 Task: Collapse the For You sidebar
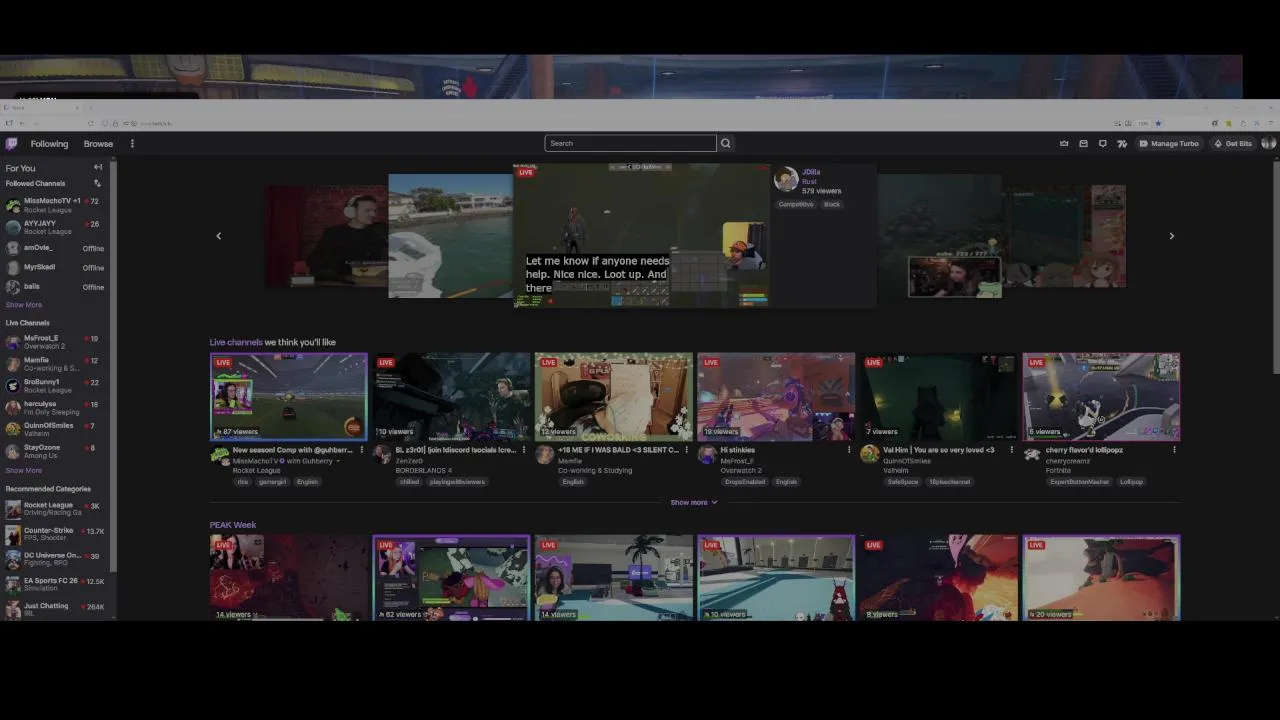tap(98, 167)
